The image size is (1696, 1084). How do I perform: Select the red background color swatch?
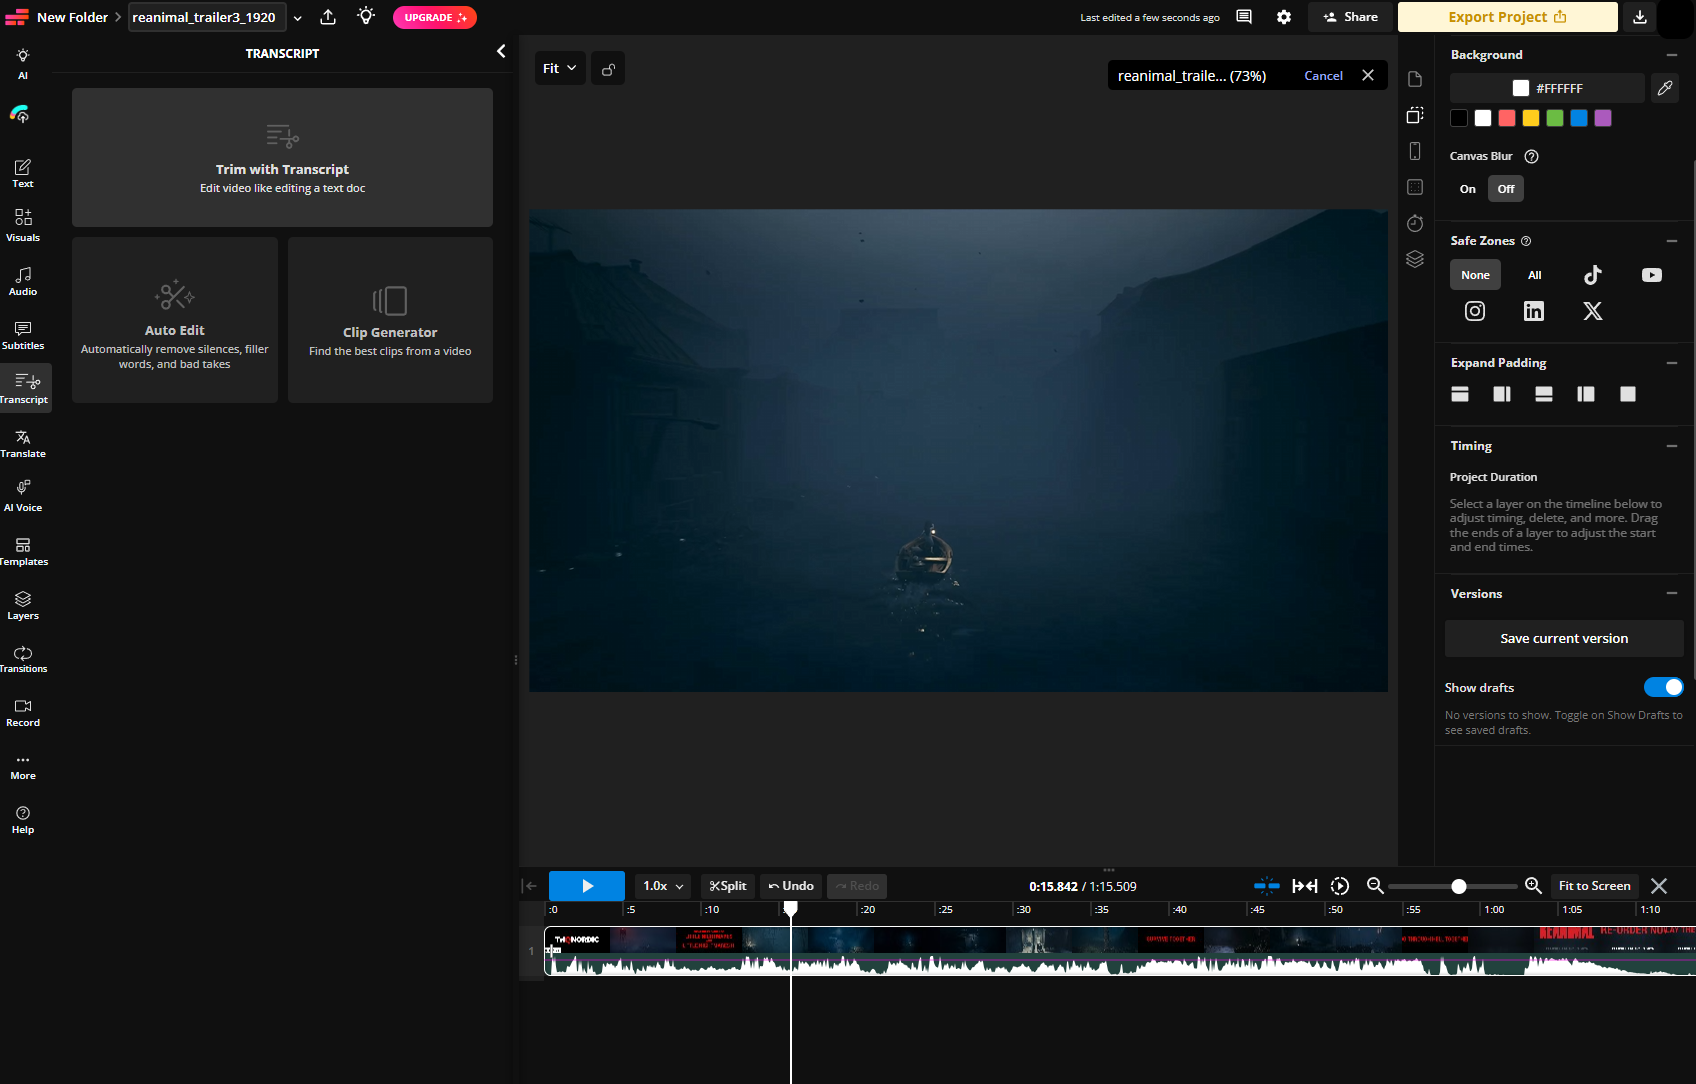pos(1507,118)
